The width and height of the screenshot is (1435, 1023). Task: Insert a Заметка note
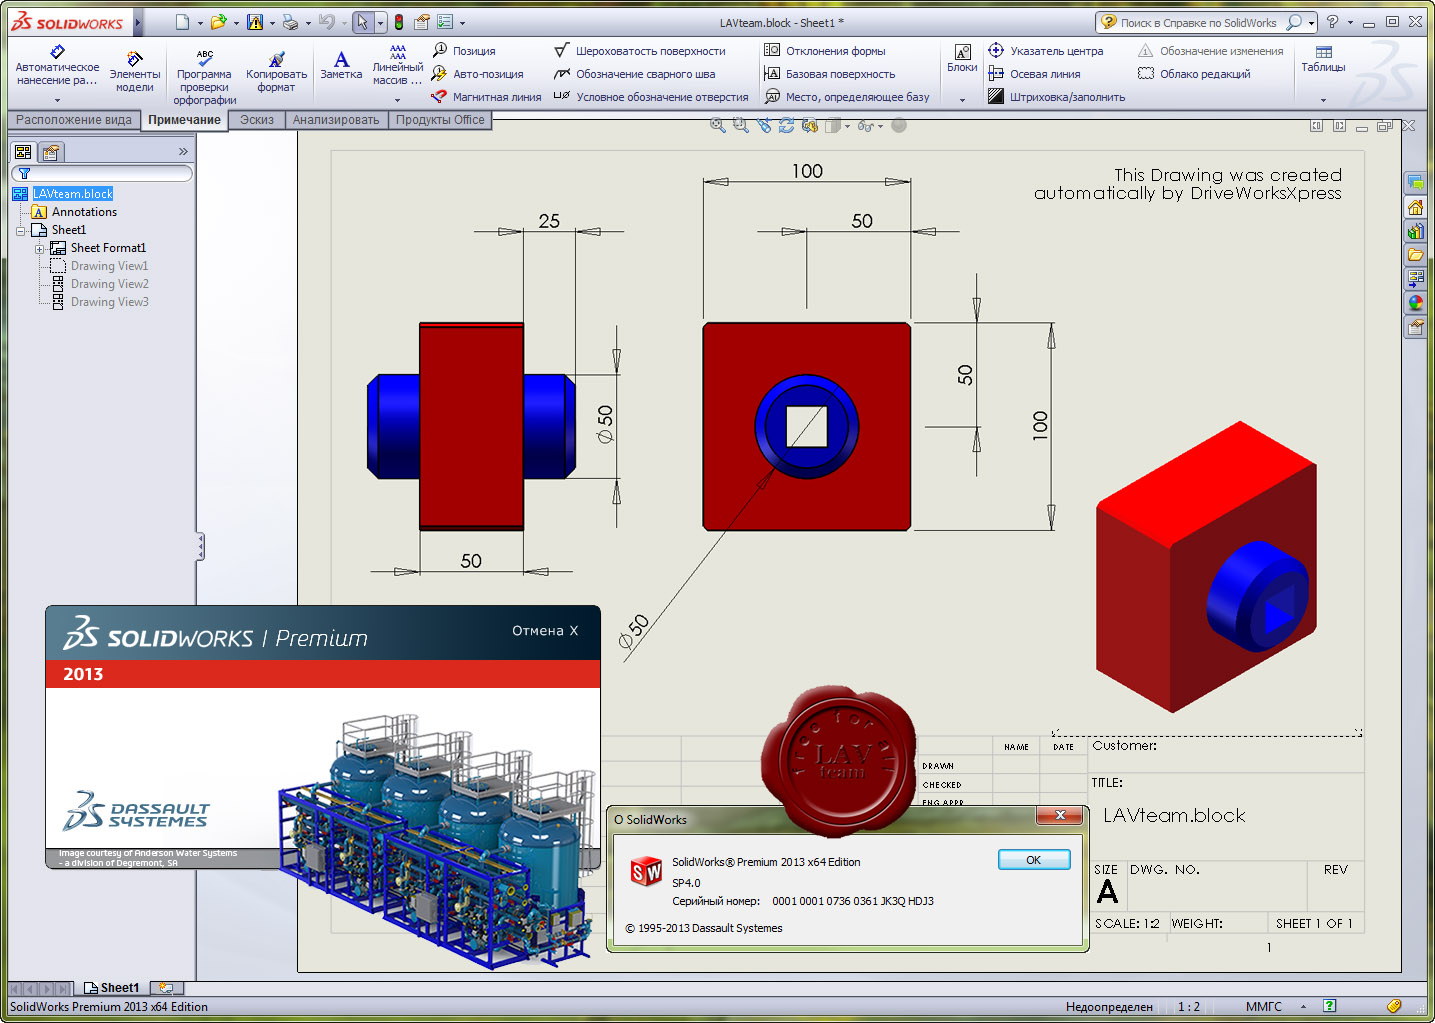point(341,65)
